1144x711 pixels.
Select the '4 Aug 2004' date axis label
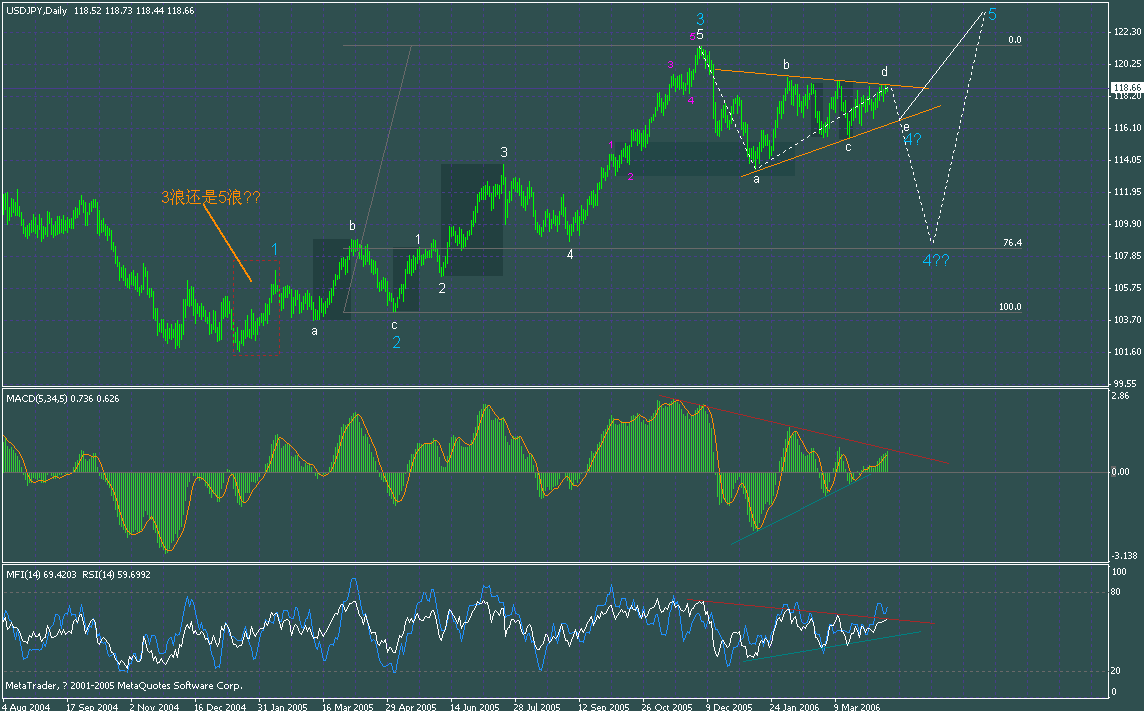coord(28,705)
